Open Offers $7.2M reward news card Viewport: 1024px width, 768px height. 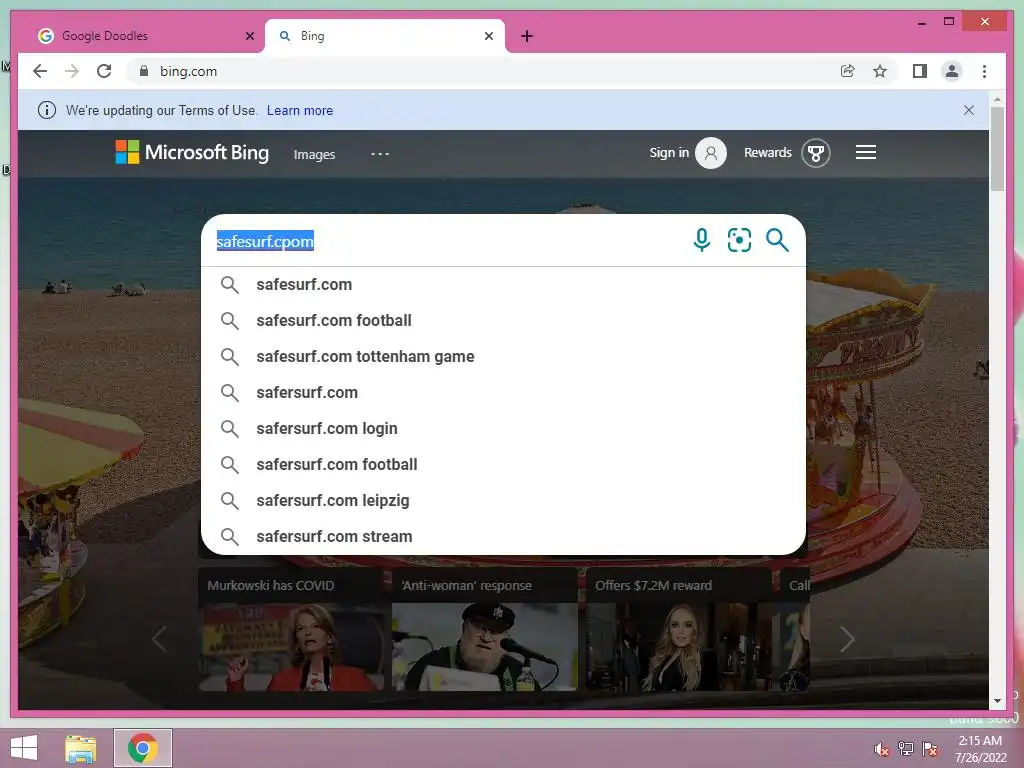pos(679,630)
